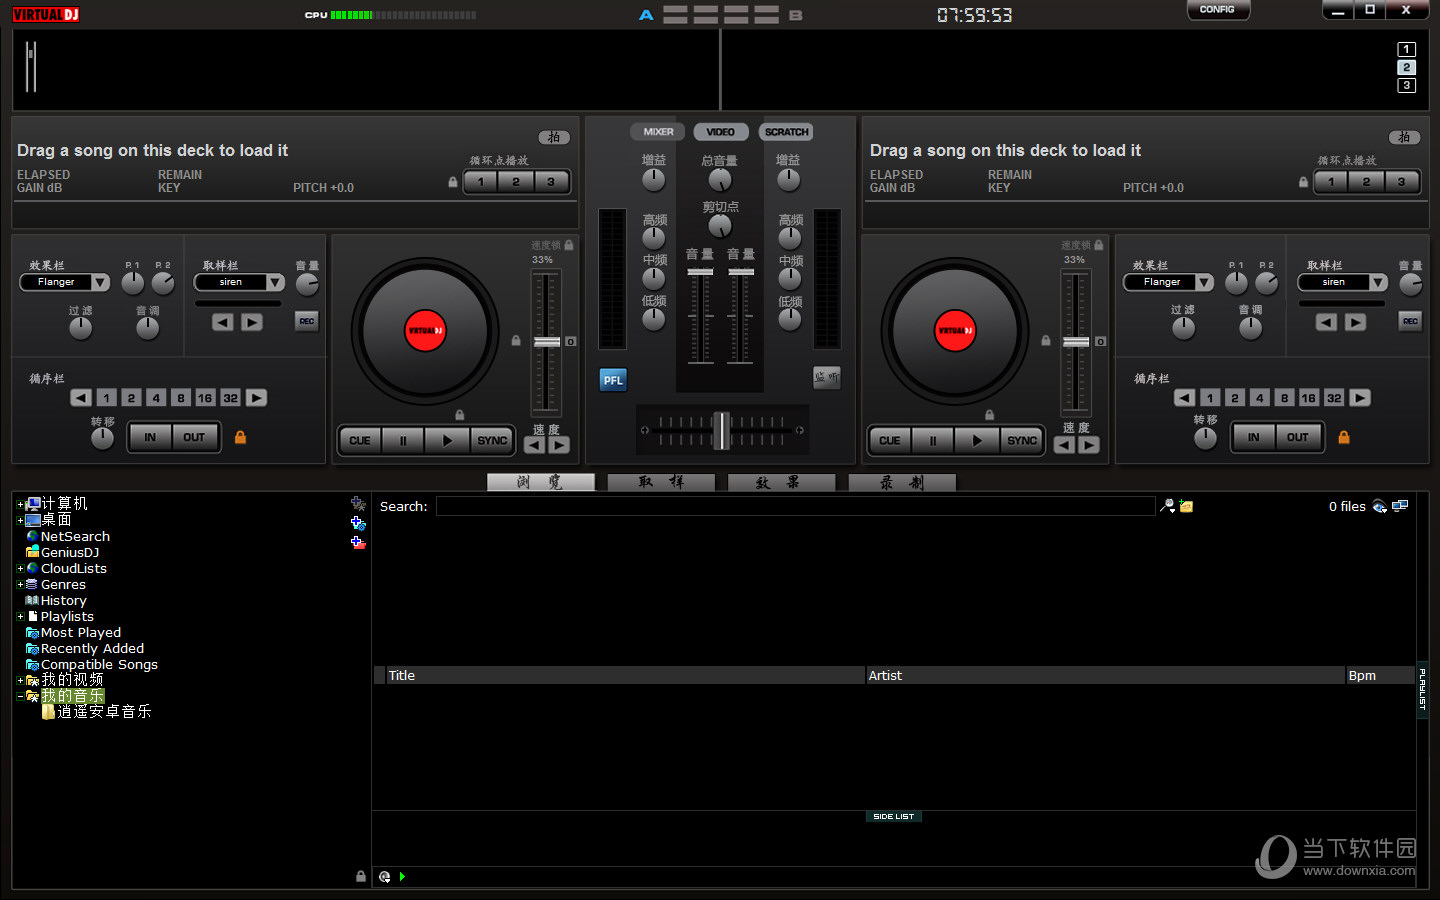1440x900 pixels.
Task: Click the network/computer icon next to 0 files
Action: 1401,506
